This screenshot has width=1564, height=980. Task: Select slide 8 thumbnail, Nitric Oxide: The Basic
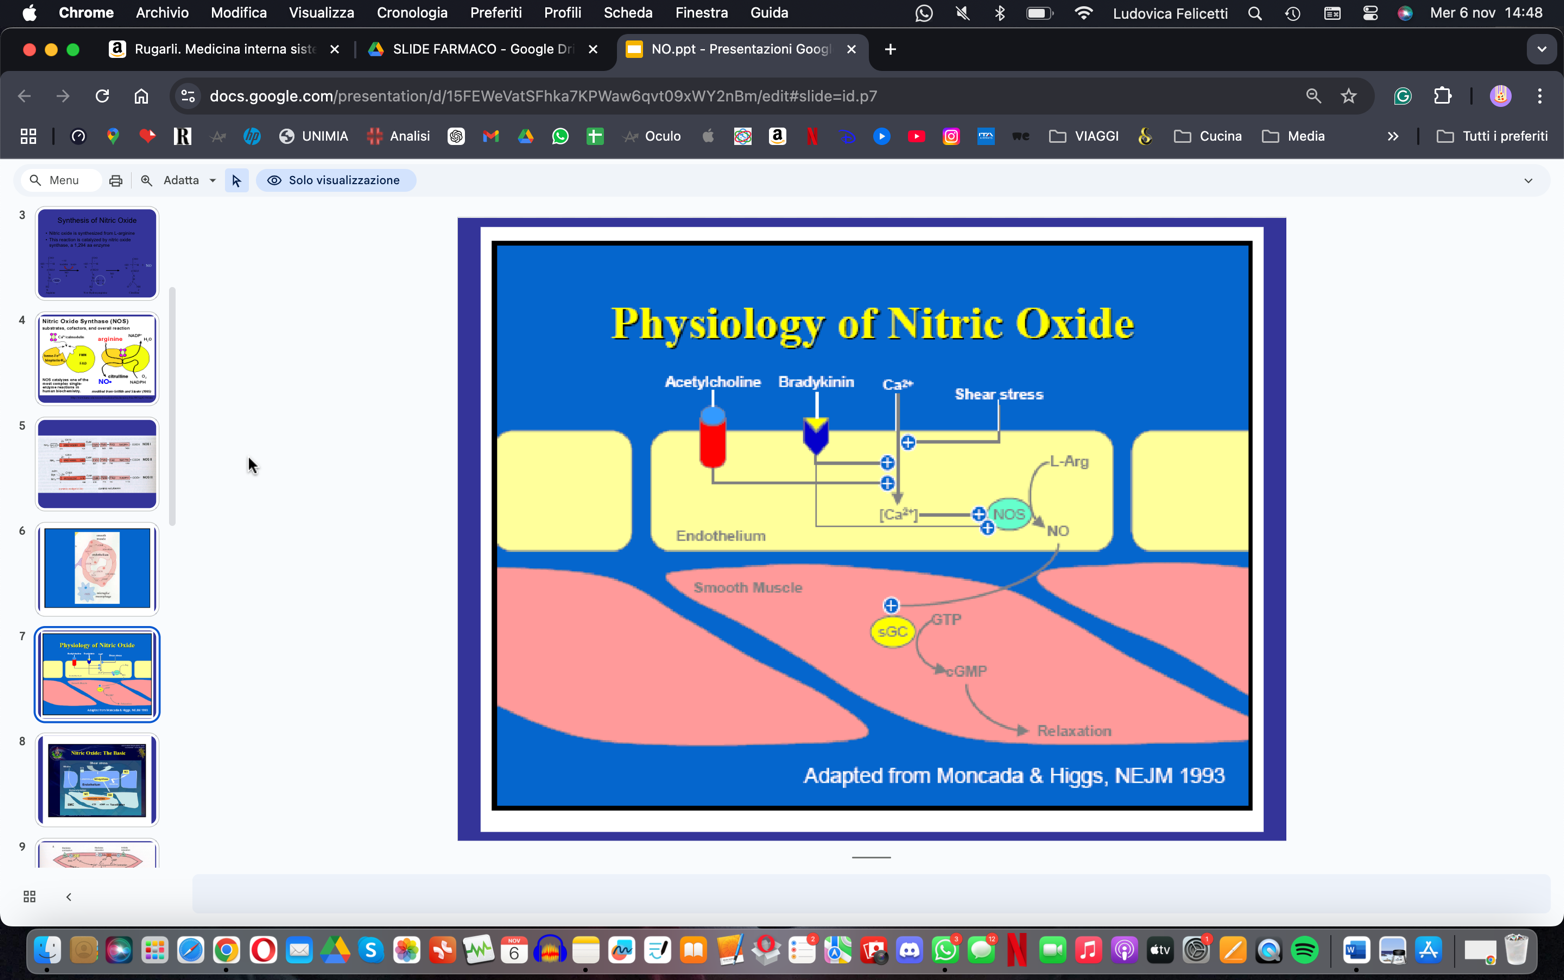97,780
